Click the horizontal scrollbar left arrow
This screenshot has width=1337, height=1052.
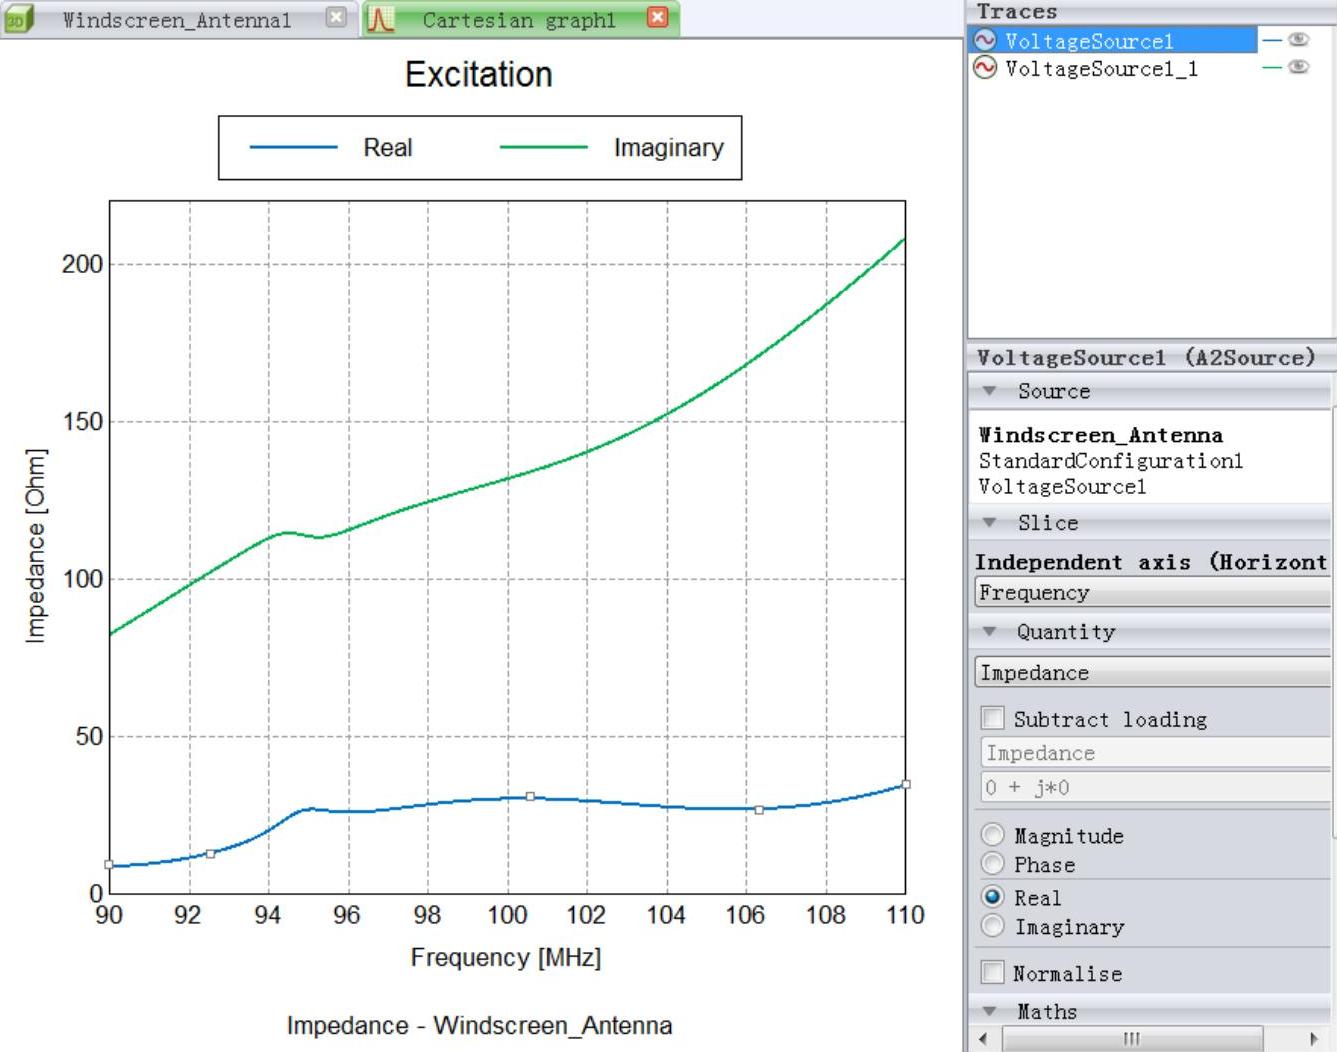[983, 1039]
